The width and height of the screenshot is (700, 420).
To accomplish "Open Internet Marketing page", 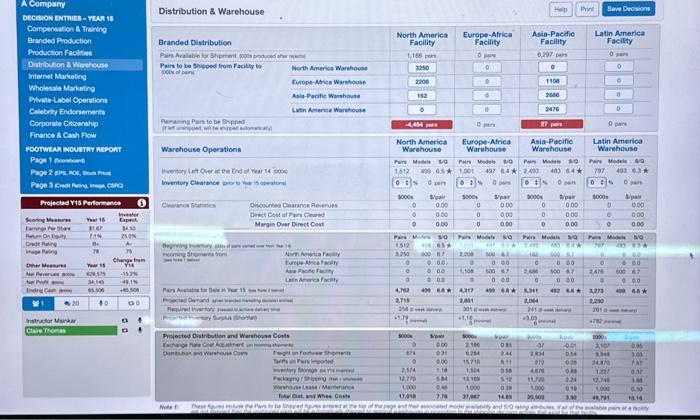I will point(57,76).
